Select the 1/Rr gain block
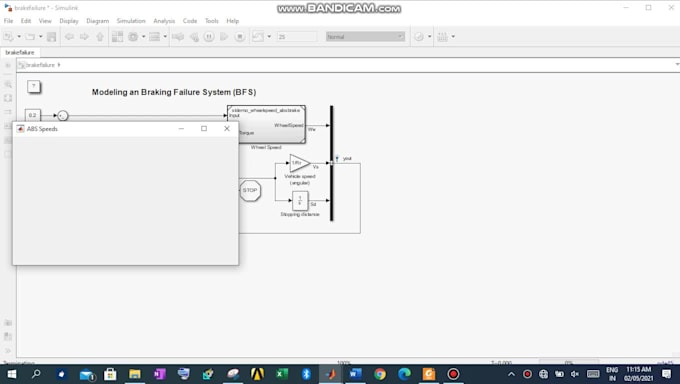Viewport: 680px width, 384px height. point(299,163)
